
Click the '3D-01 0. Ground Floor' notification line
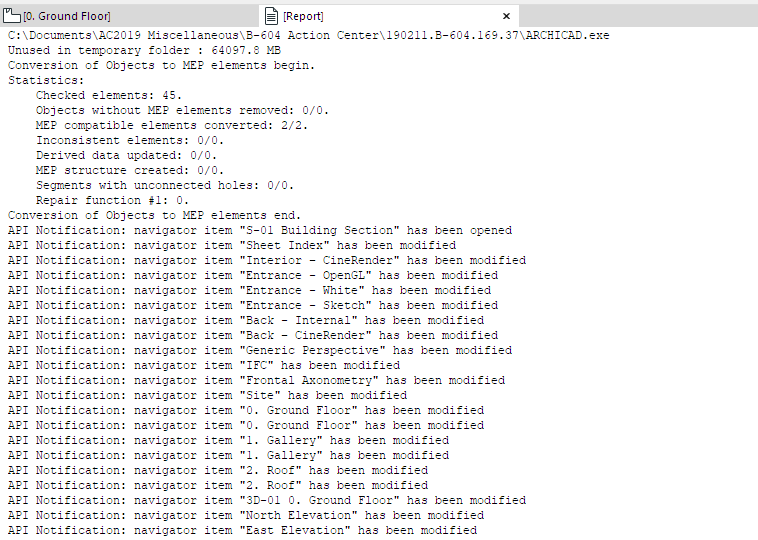click(x=266, y=500)
